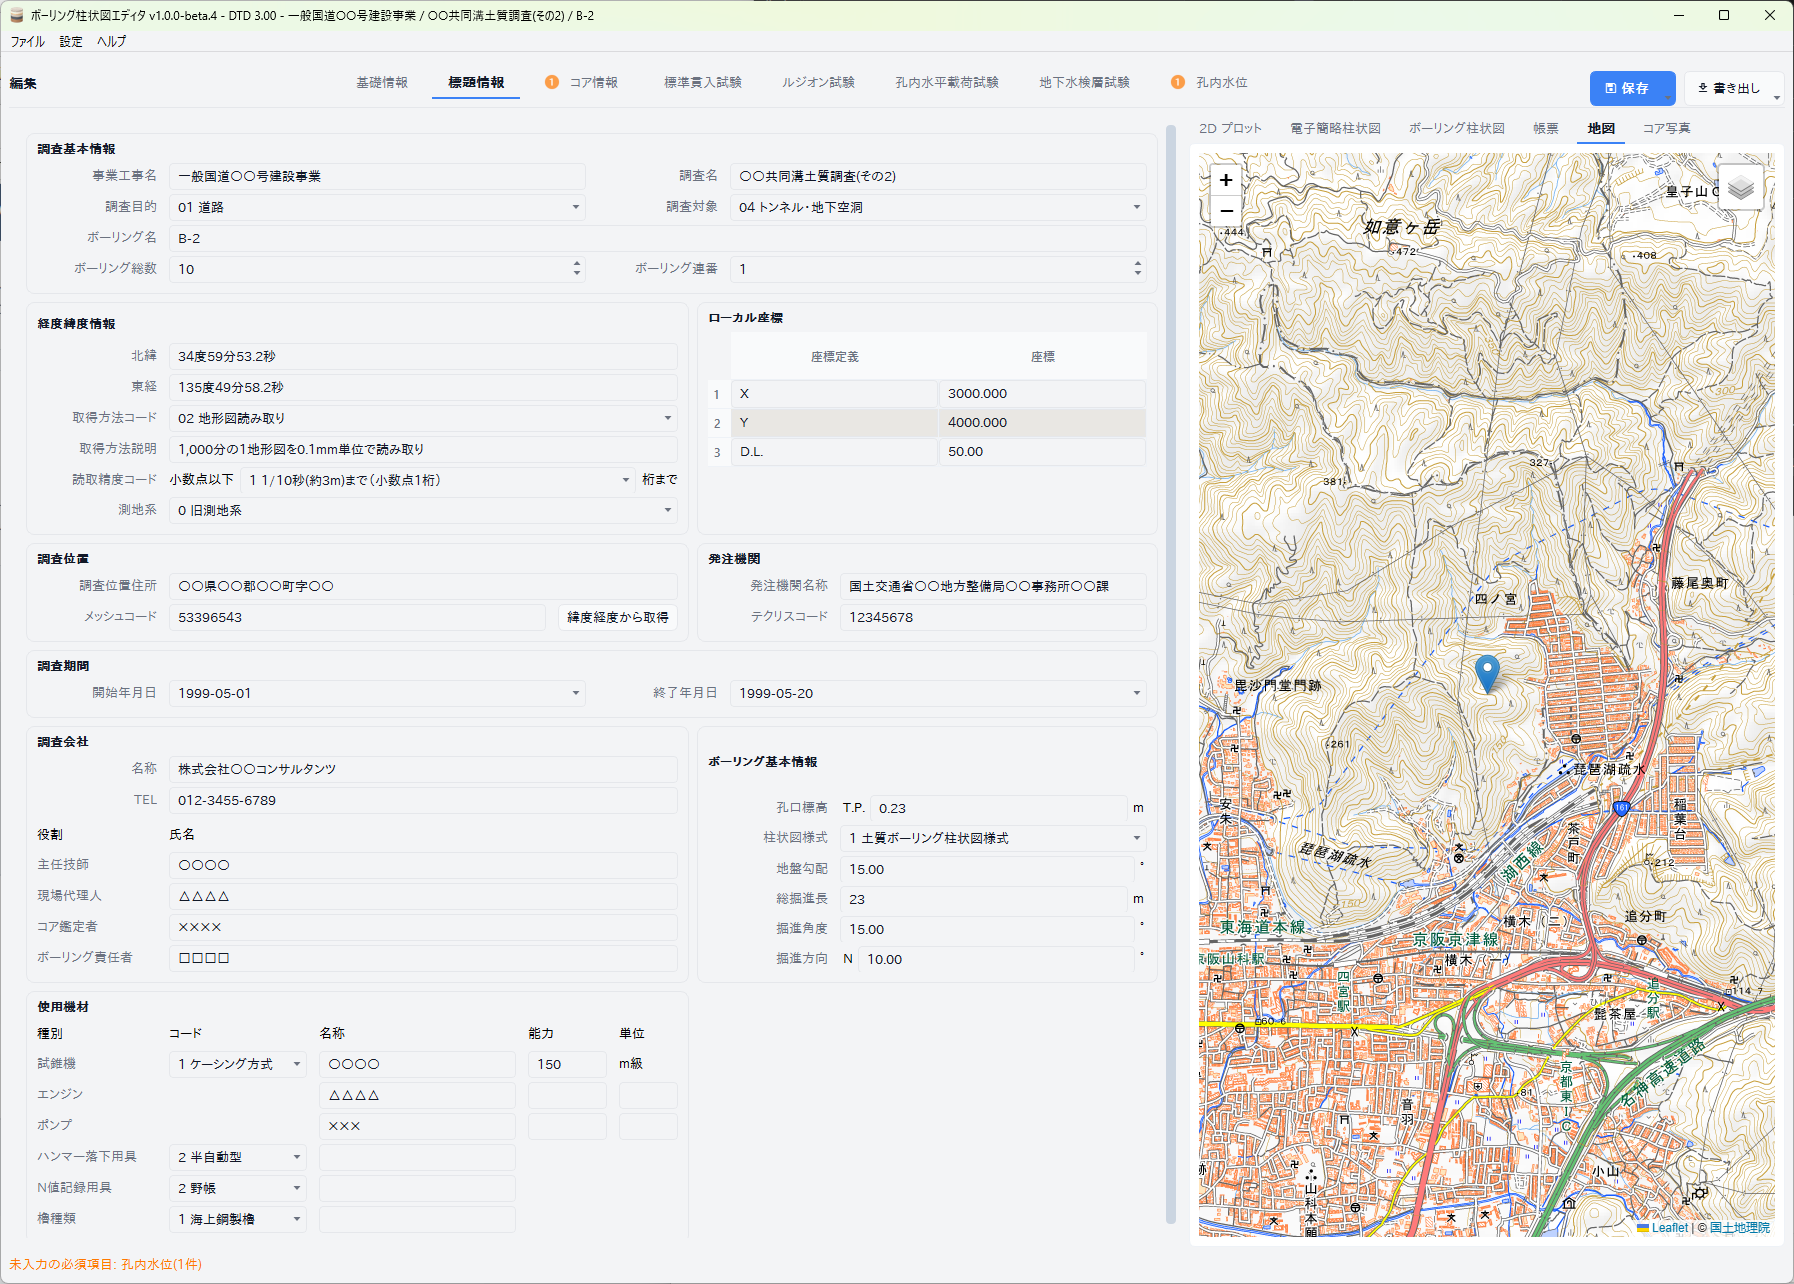Click the orange warning badge on 孔内水位 tab
This screenshot has width=1794, height=1284.
click(1177, 83)
